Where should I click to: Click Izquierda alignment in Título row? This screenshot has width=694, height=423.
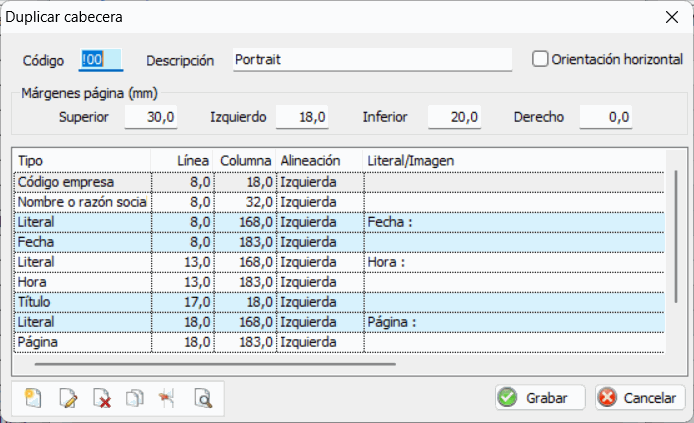click(320, 302)
